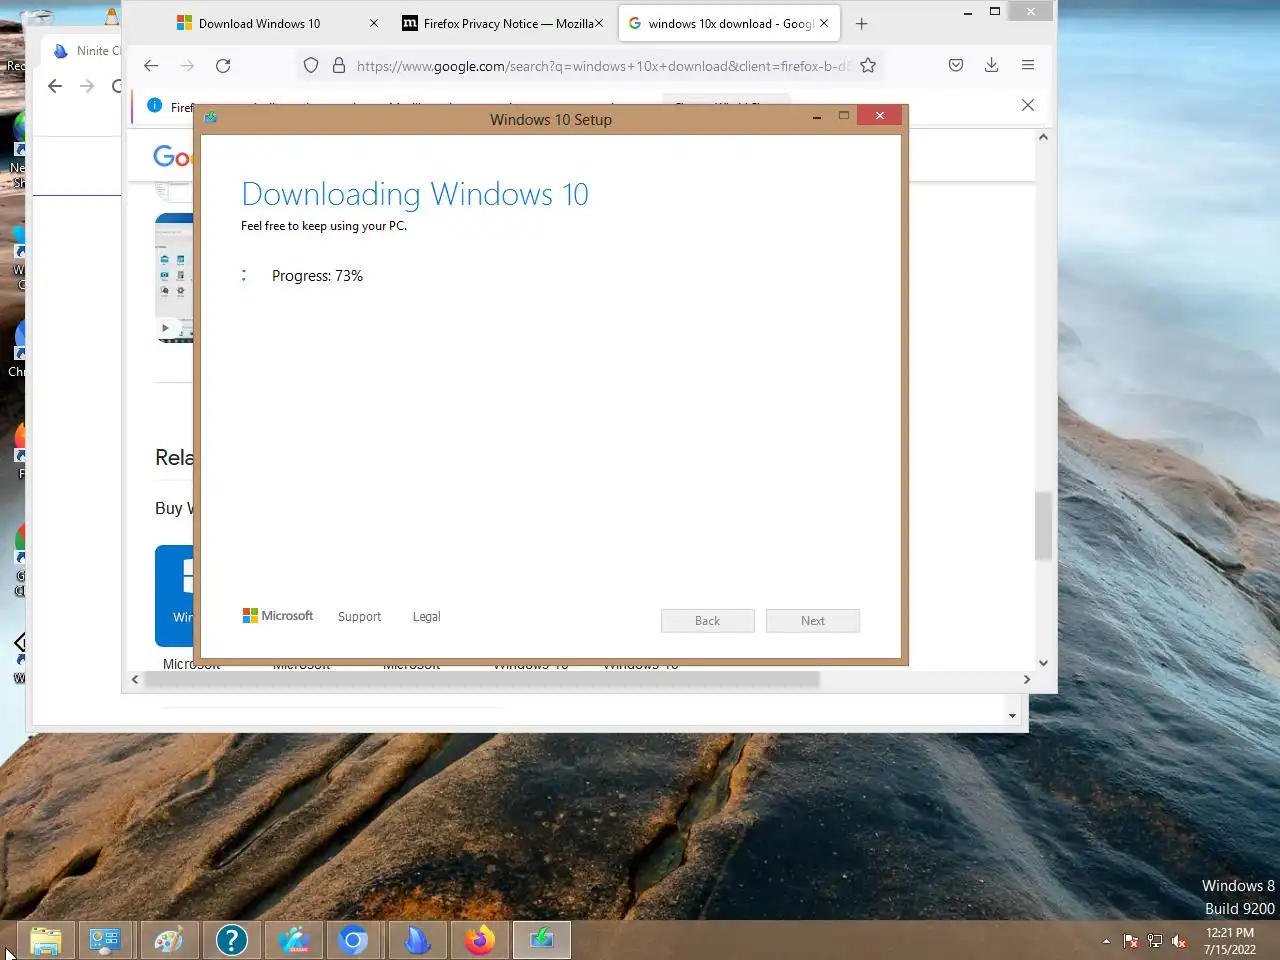Click the Firefox scrollbar down arrow
Image resolution: width=1280 pixels, height=960 pixels.
click(1043, 663)
